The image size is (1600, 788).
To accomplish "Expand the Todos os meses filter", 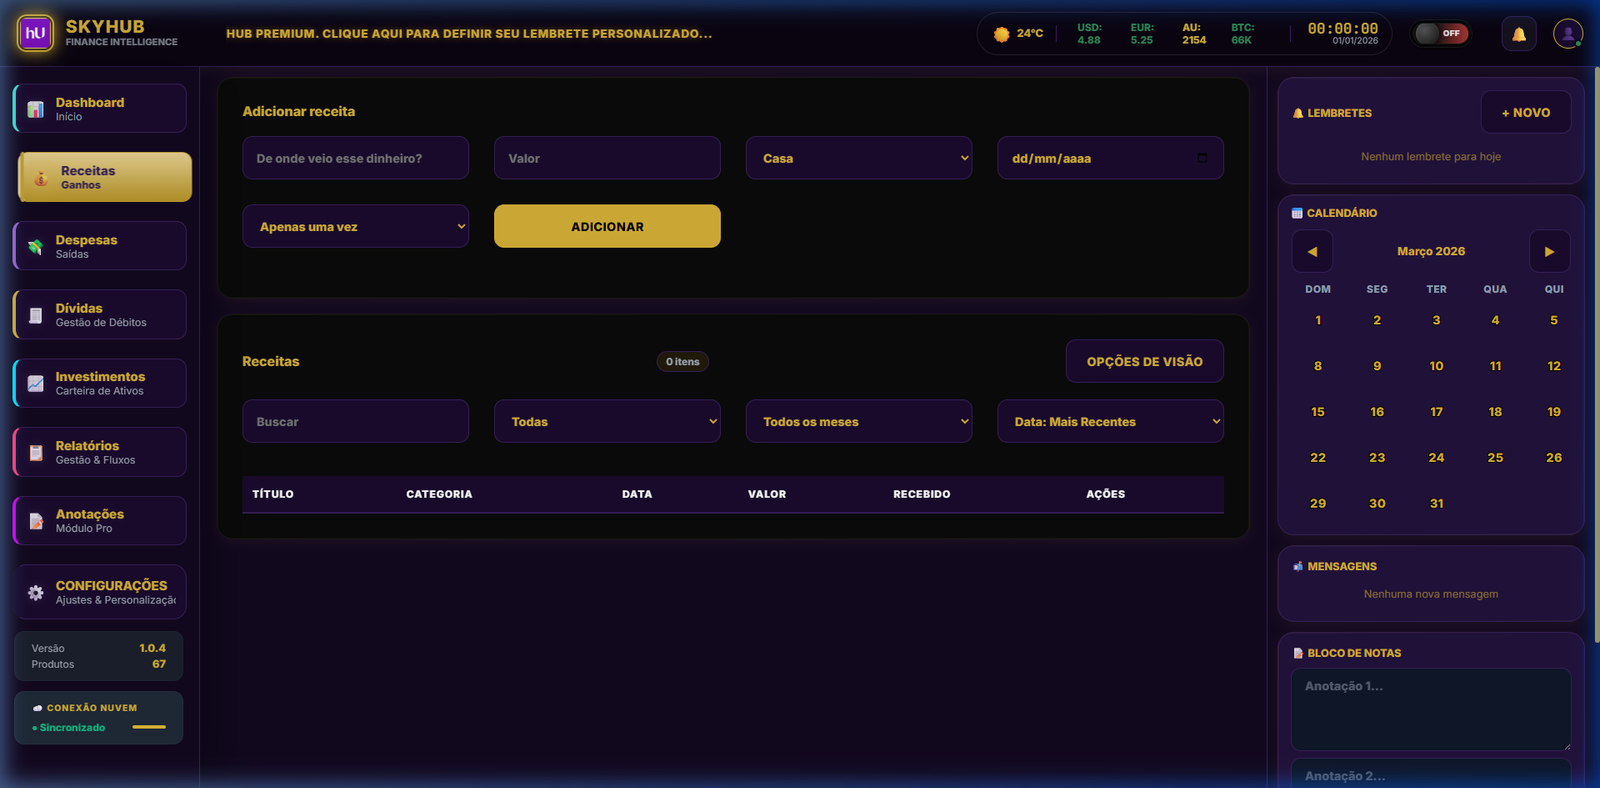I will coord(858,422).
